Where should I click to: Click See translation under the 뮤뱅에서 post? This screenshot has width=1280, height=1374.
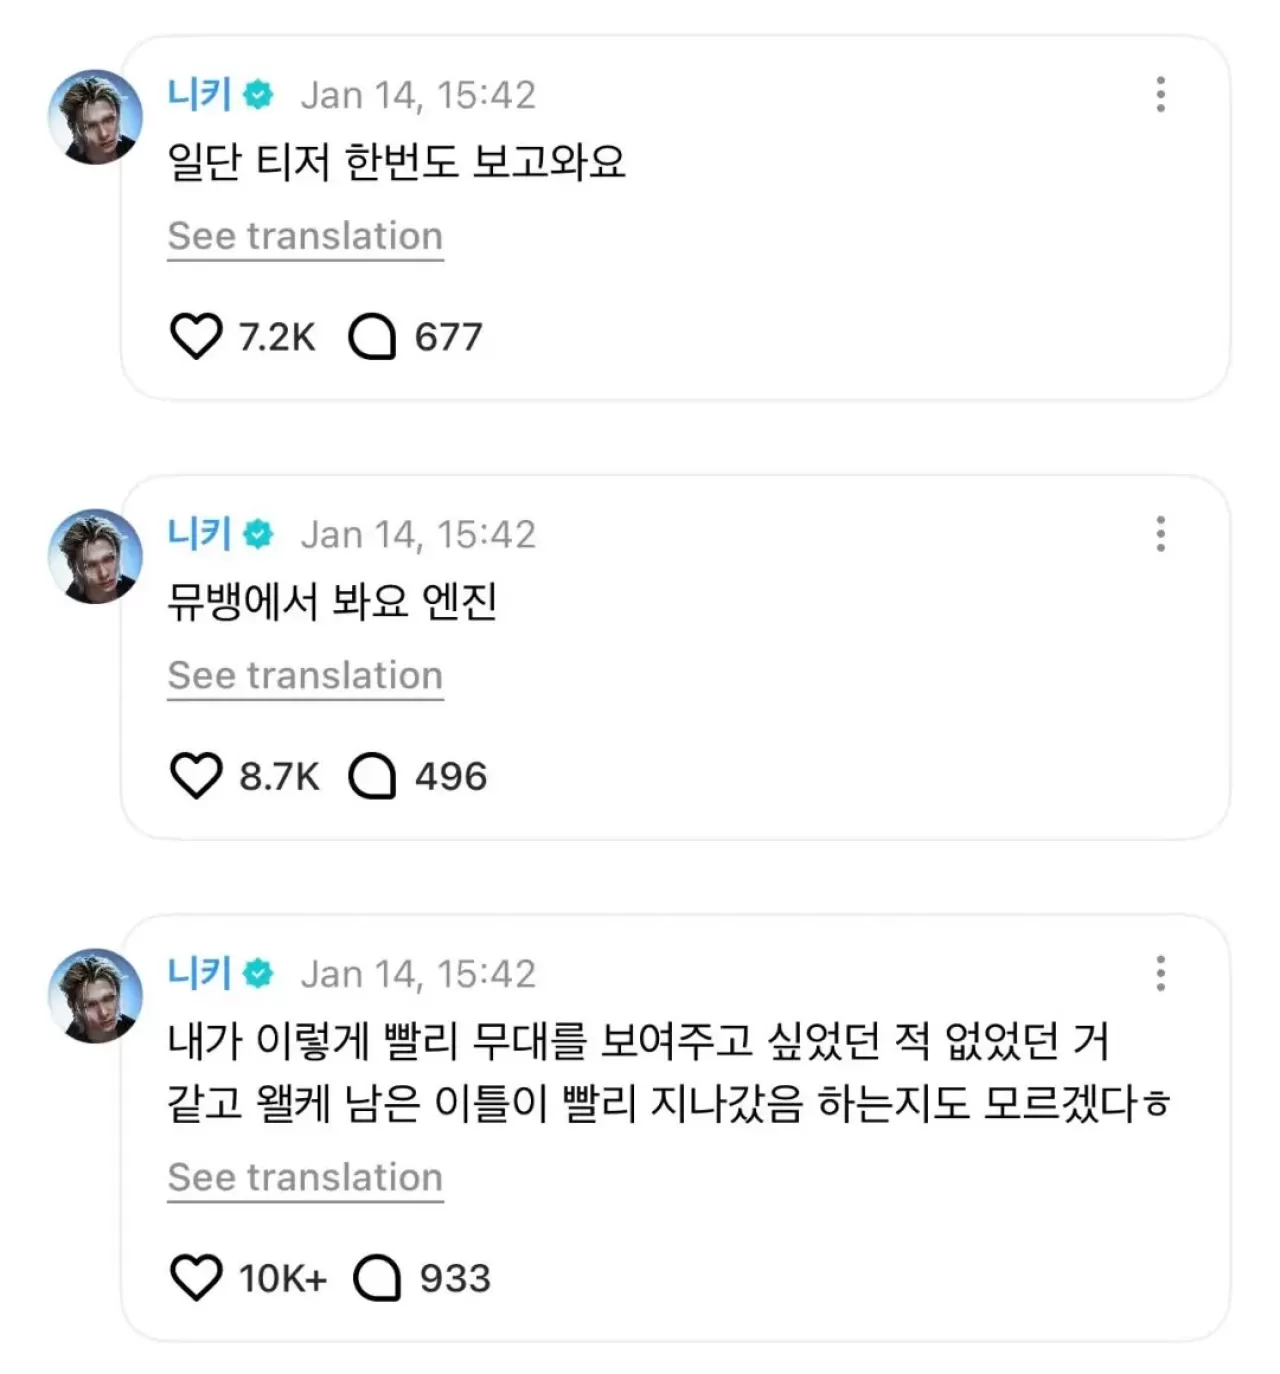point(305,675)
